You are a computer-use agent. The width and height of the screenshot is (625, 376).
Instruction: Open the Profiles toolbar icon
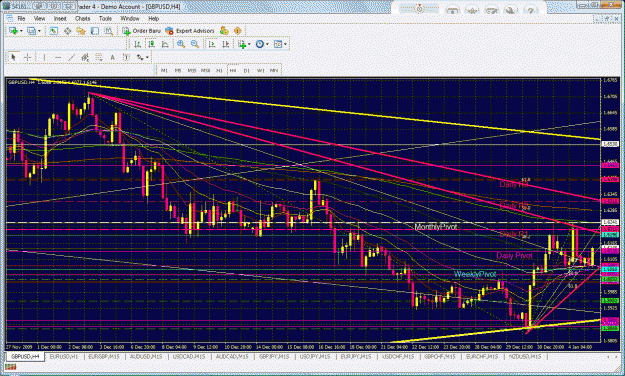31,31
